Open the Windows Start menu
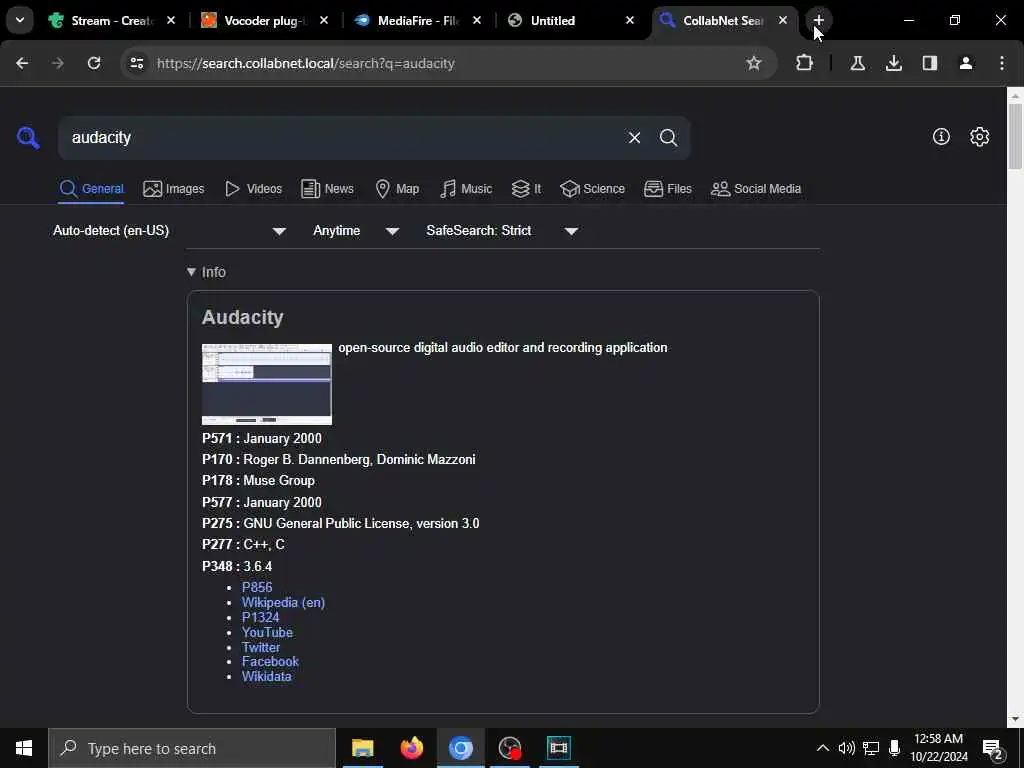 click(x=24, y=748)
